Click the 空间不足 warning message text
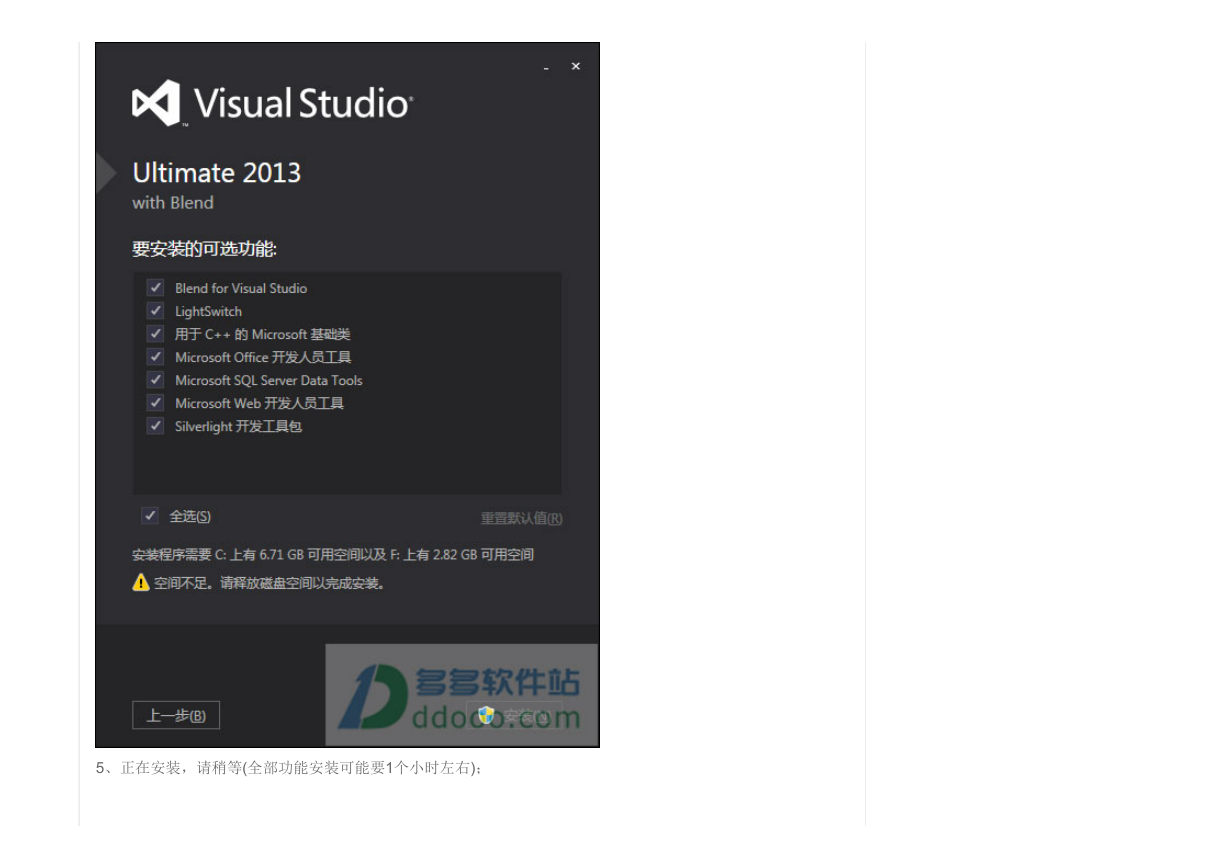The width and height of the screenshot is (1228, 868). (269, 583)
